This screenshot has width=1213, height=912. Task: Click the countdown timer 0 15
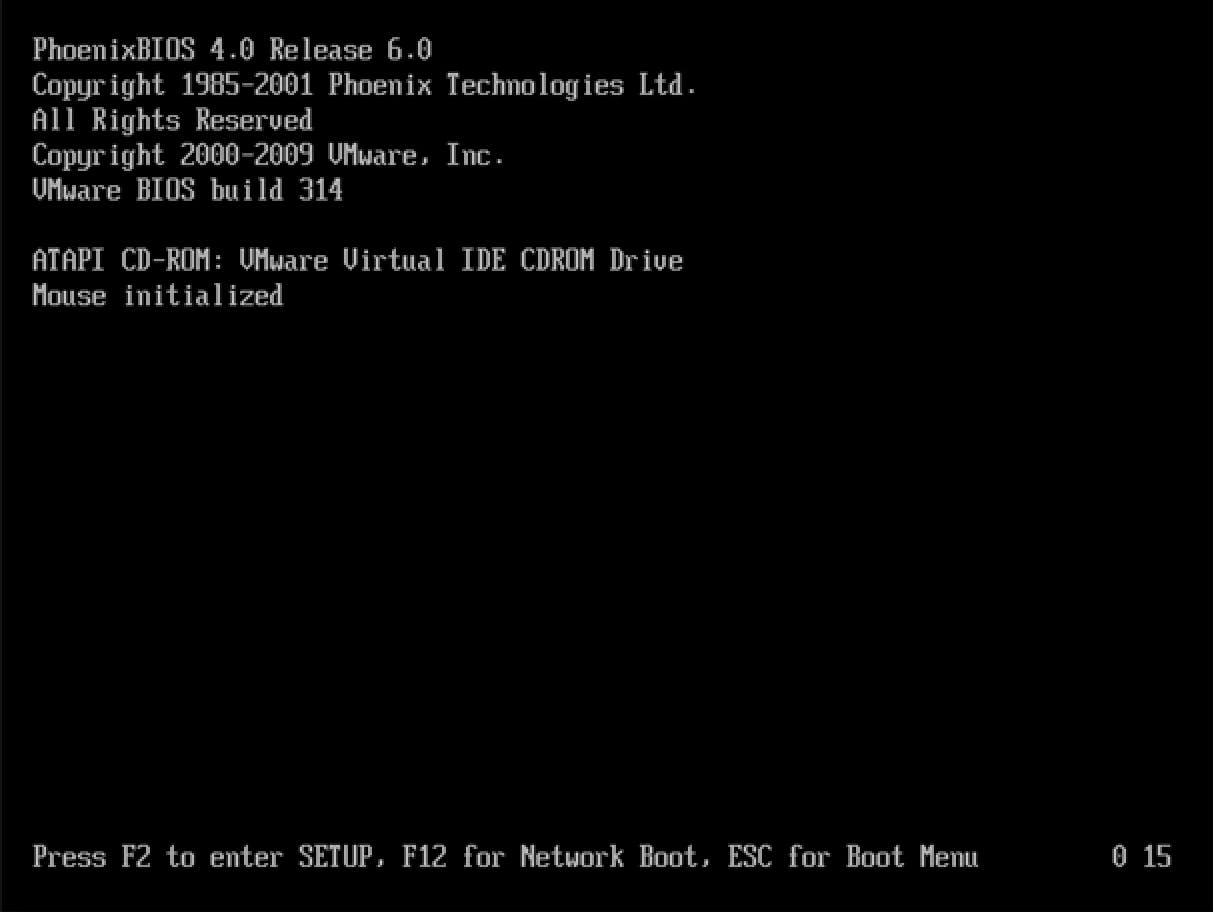click(x=1141, y=857)
